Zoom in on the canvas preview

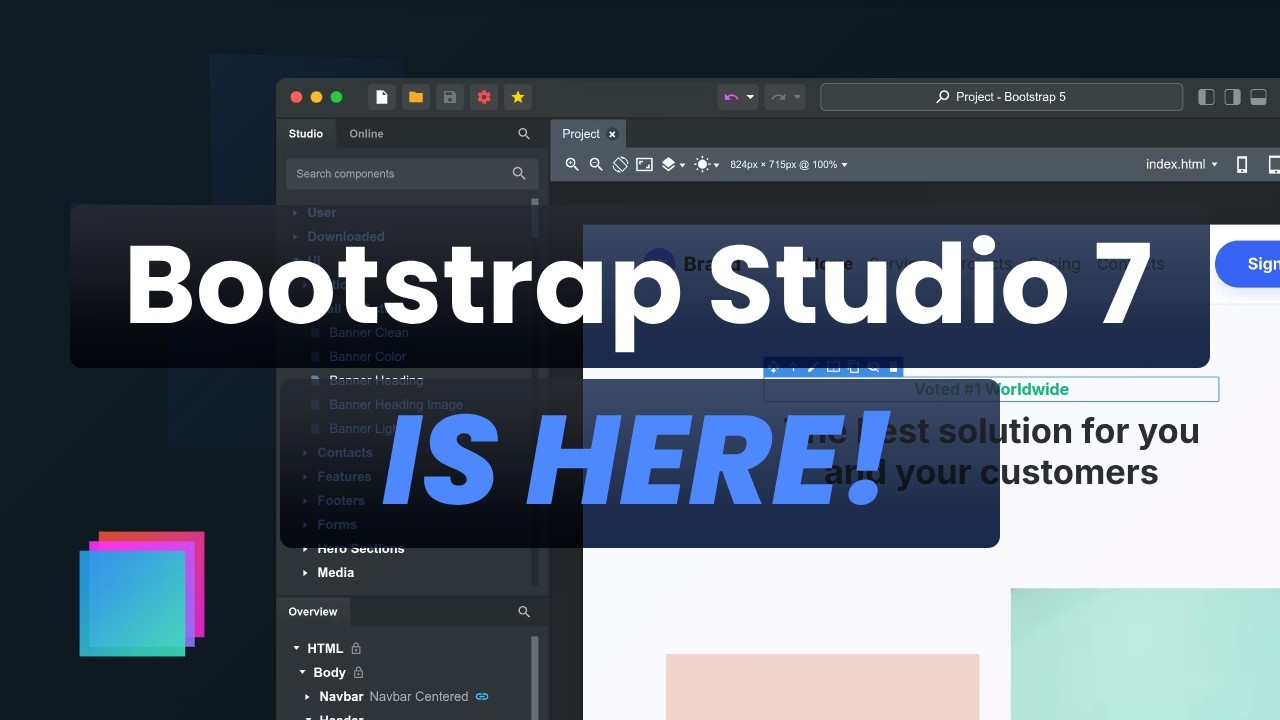click(x=571, y=164)
